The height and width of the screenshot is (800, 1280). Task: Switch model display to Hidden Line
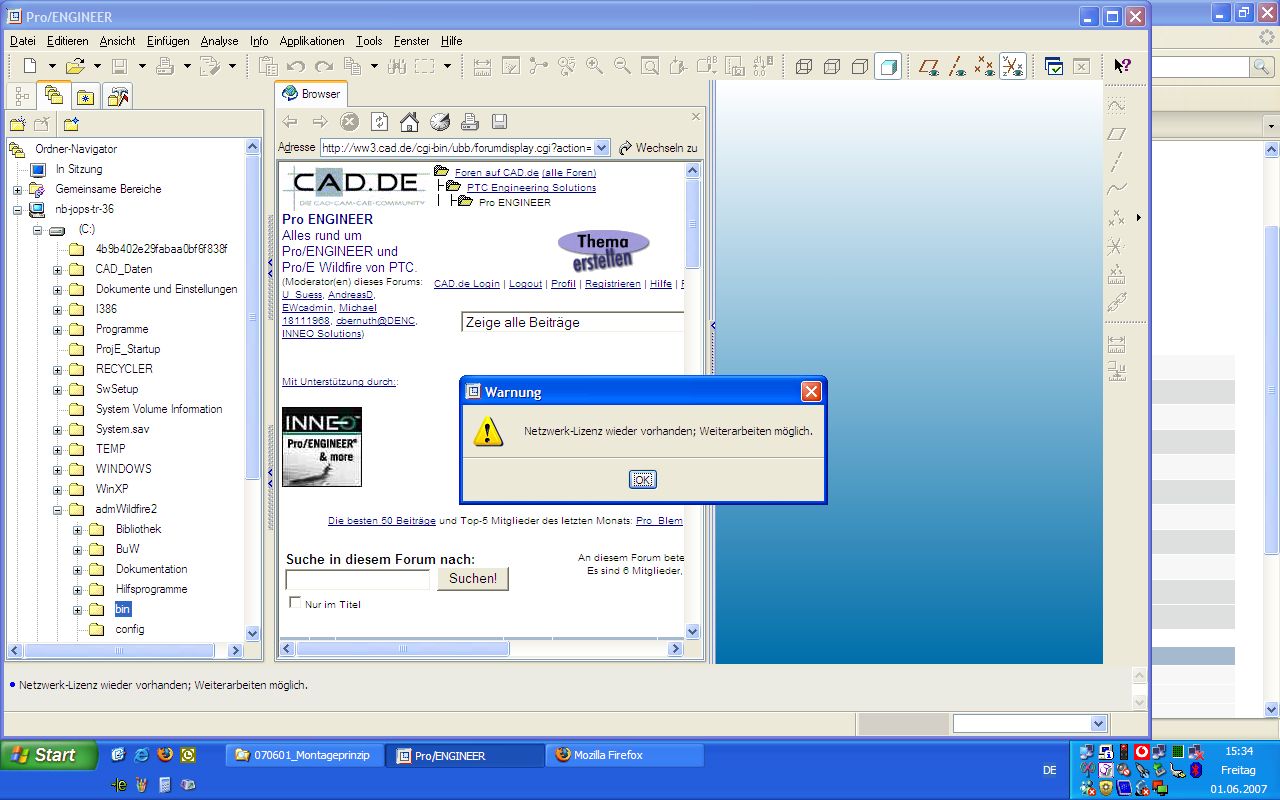[x=831, y=66]
